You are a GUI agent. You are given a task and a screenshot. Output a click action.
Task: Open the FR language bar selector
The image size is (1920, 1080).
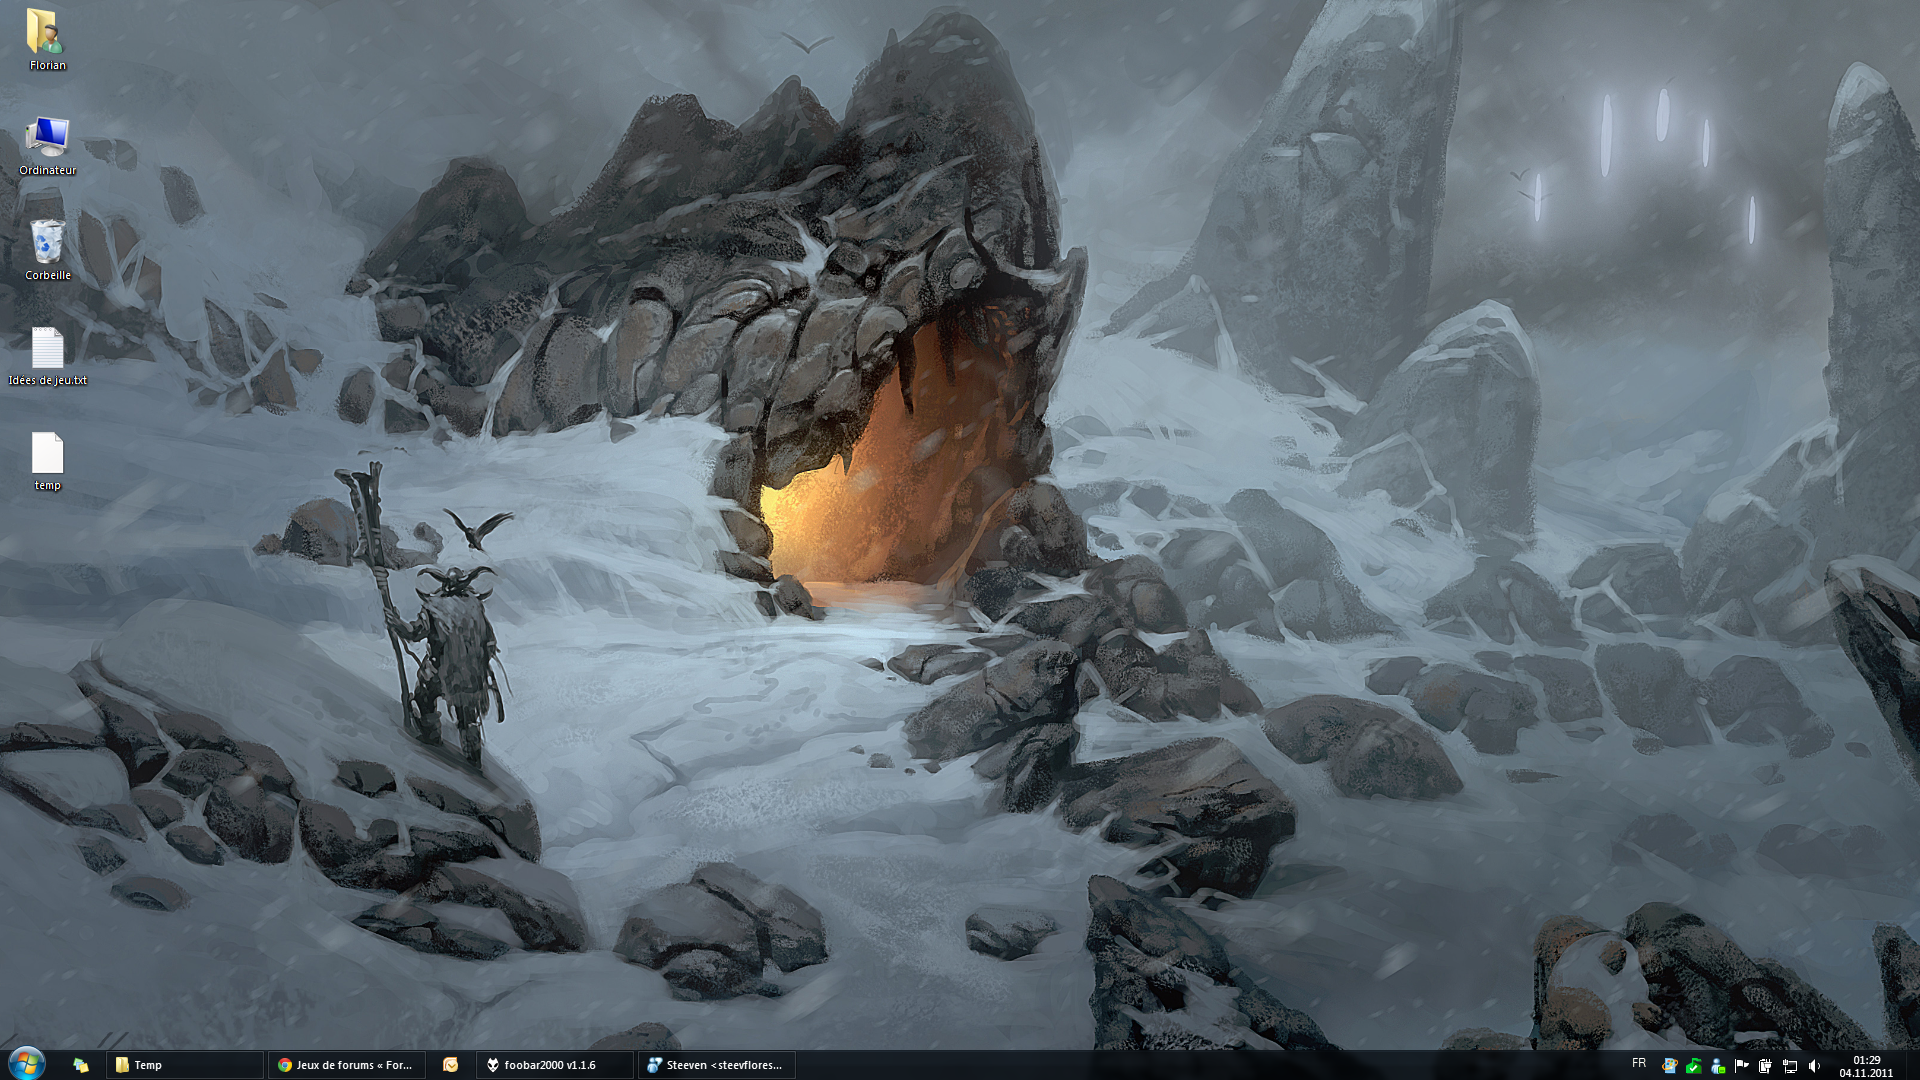tap(1638, 1064)
